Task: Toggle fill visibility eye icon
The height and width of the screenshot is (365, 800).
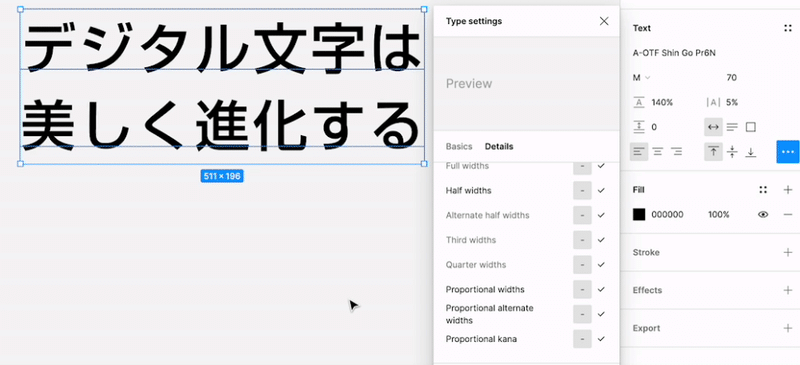Action: coord(763,214)
